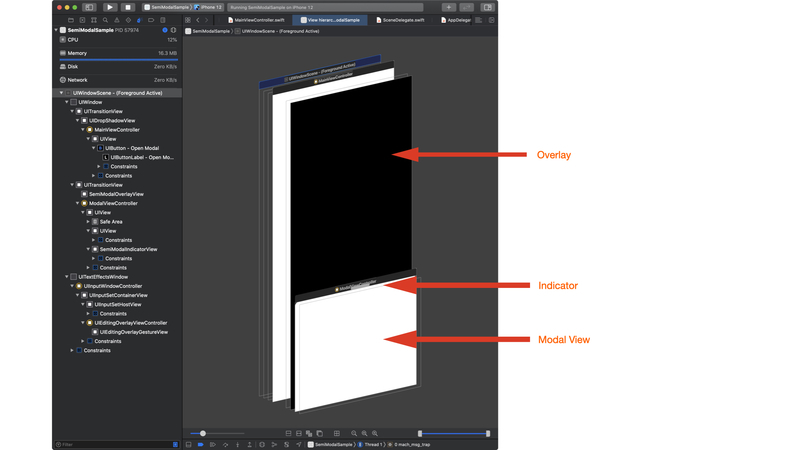Choose the iPhone 12 run destination
The image size is (800, 450).
point(208,7)
